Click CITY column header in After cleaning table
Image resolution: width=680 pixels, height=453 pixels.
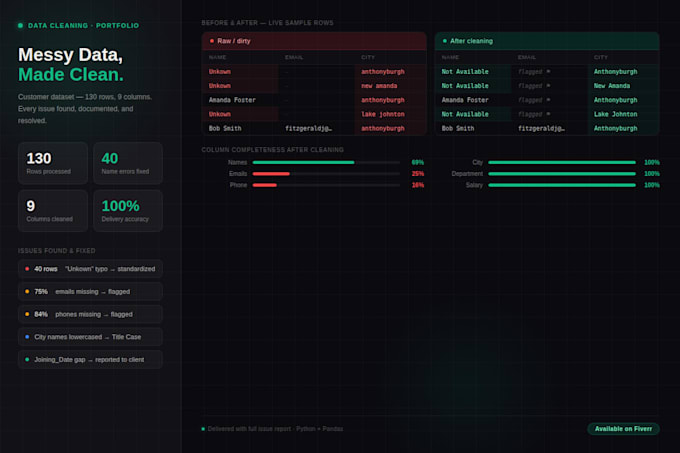[x=601, y=57]
